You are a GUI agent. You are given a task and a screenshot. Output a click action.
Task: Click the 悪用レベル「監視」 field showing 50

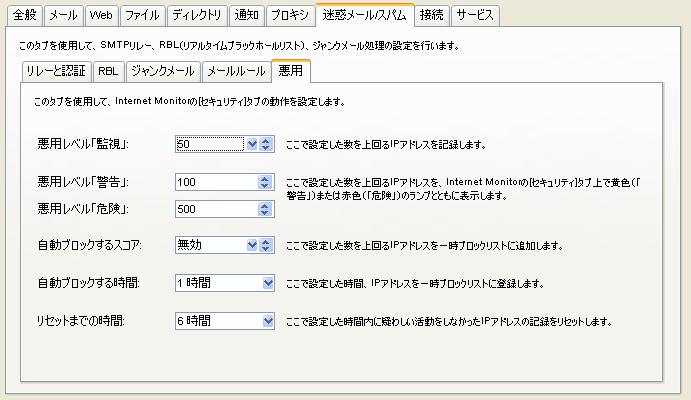[210, 144]
